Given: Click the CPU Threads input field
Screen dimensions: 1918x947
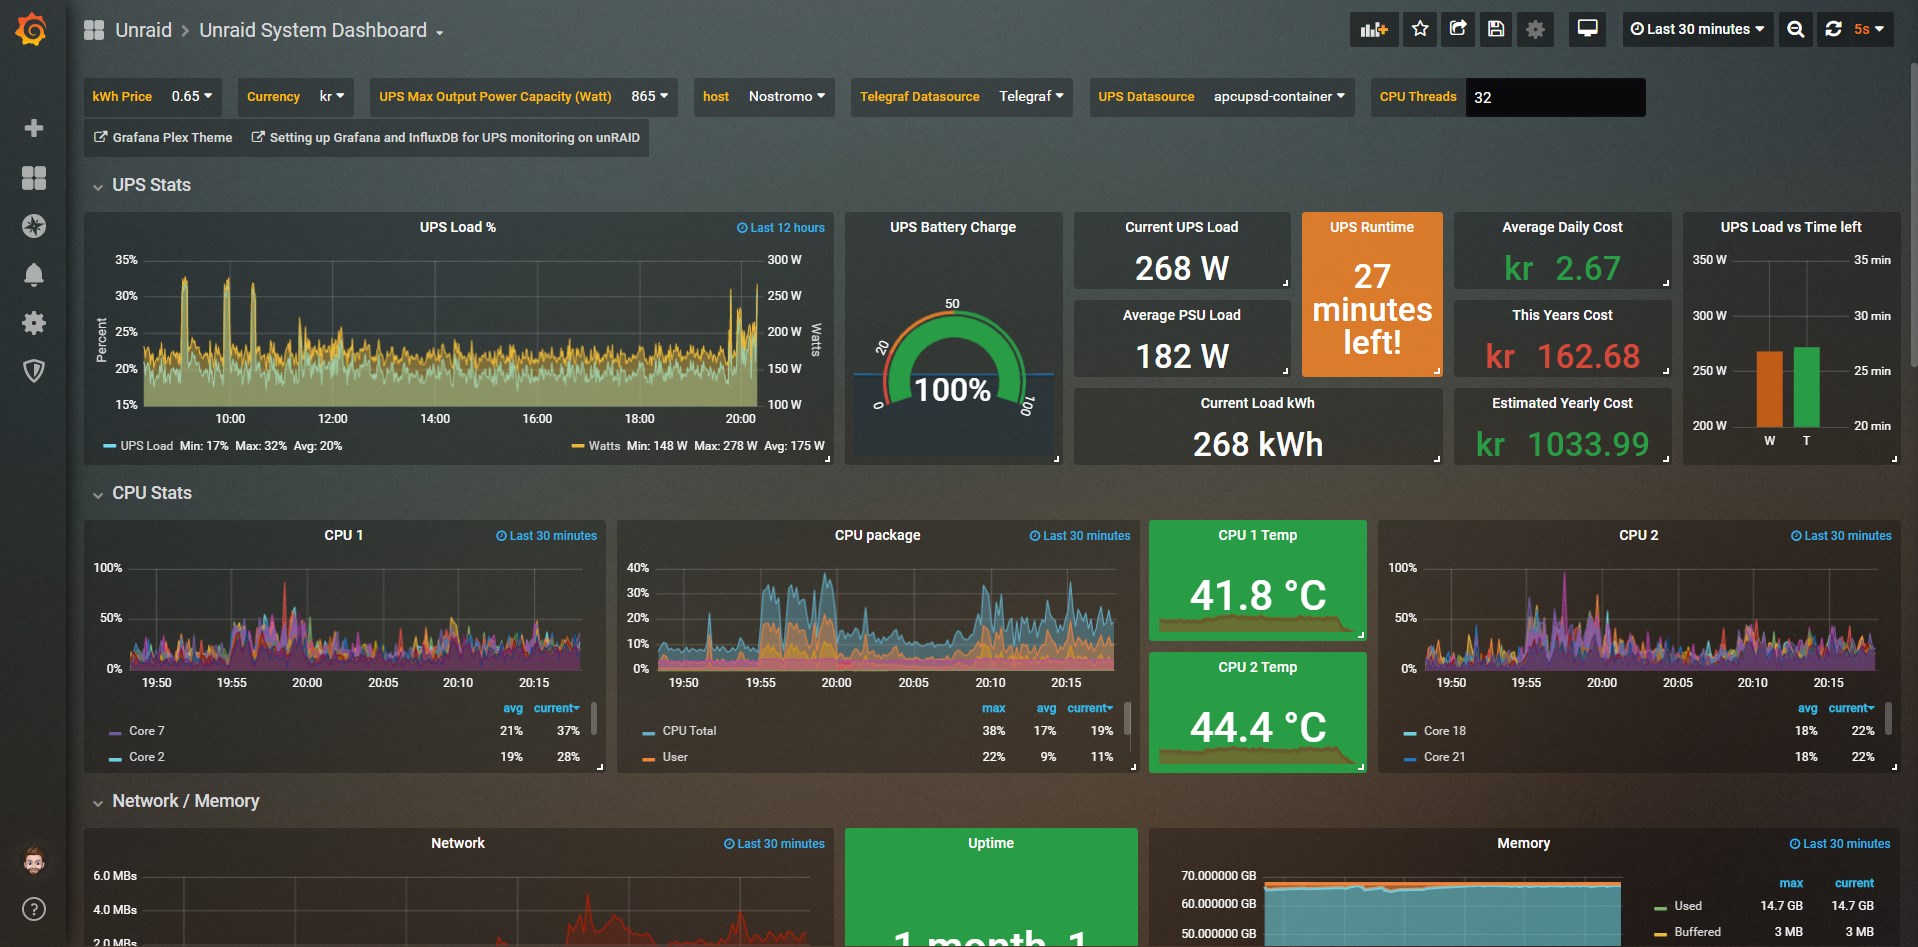Looking at the screenshot, I should pos(1554,98).
